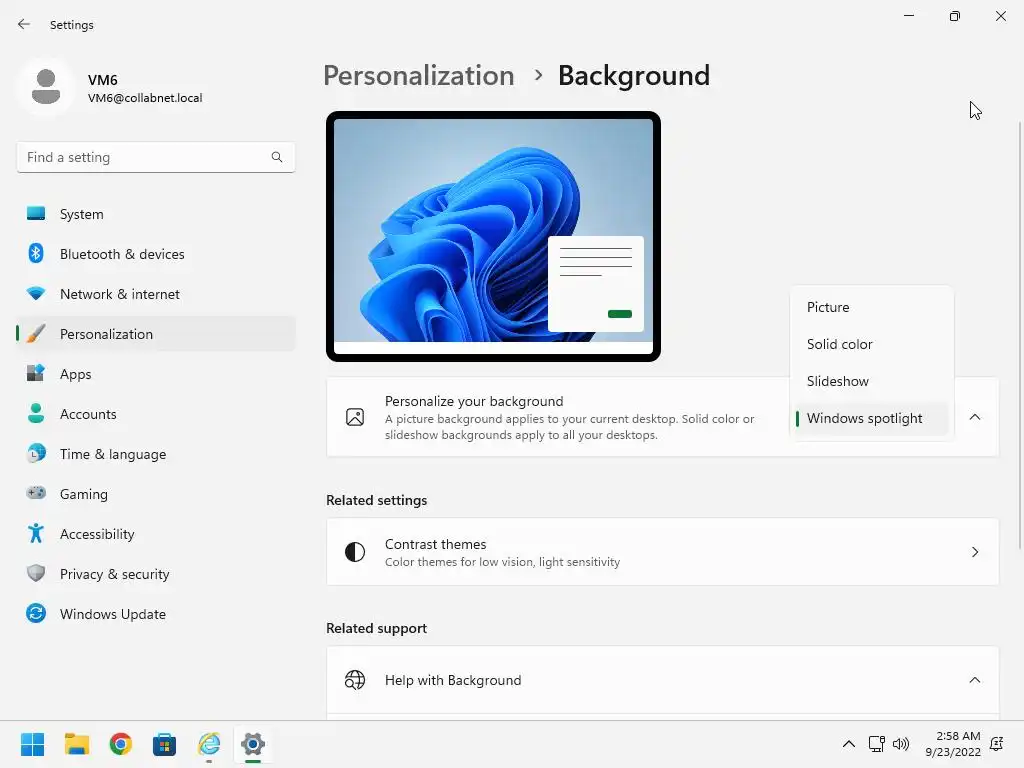Open the Windows Start menu
Image resolution: width=1024 pixels, height=768 pixels.
(x=33, y=744)
